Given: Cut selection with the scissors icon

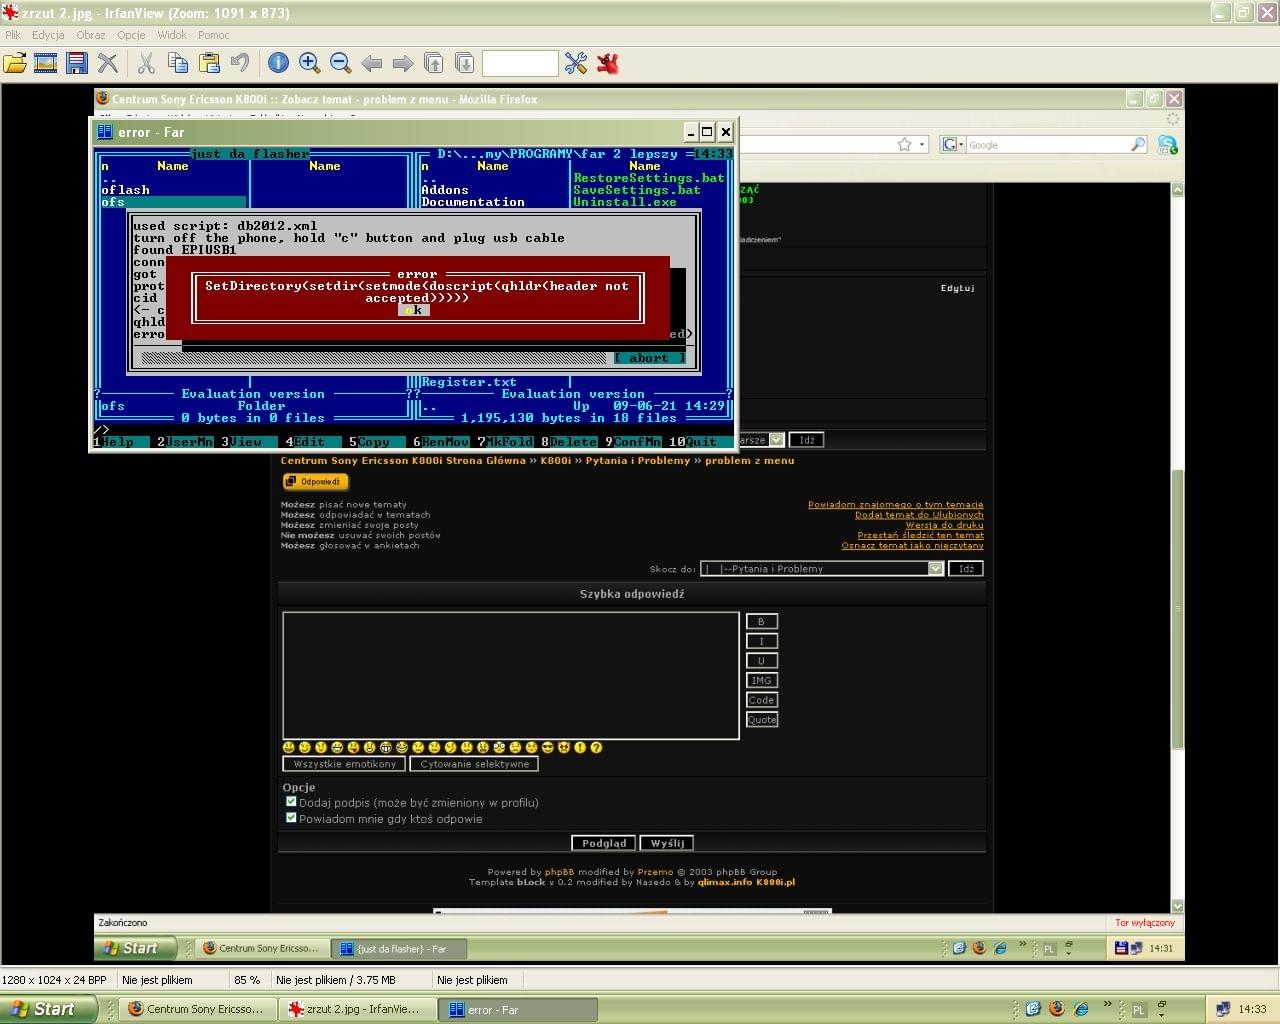Looking at the screenshot, I should [x=146, y=63].
